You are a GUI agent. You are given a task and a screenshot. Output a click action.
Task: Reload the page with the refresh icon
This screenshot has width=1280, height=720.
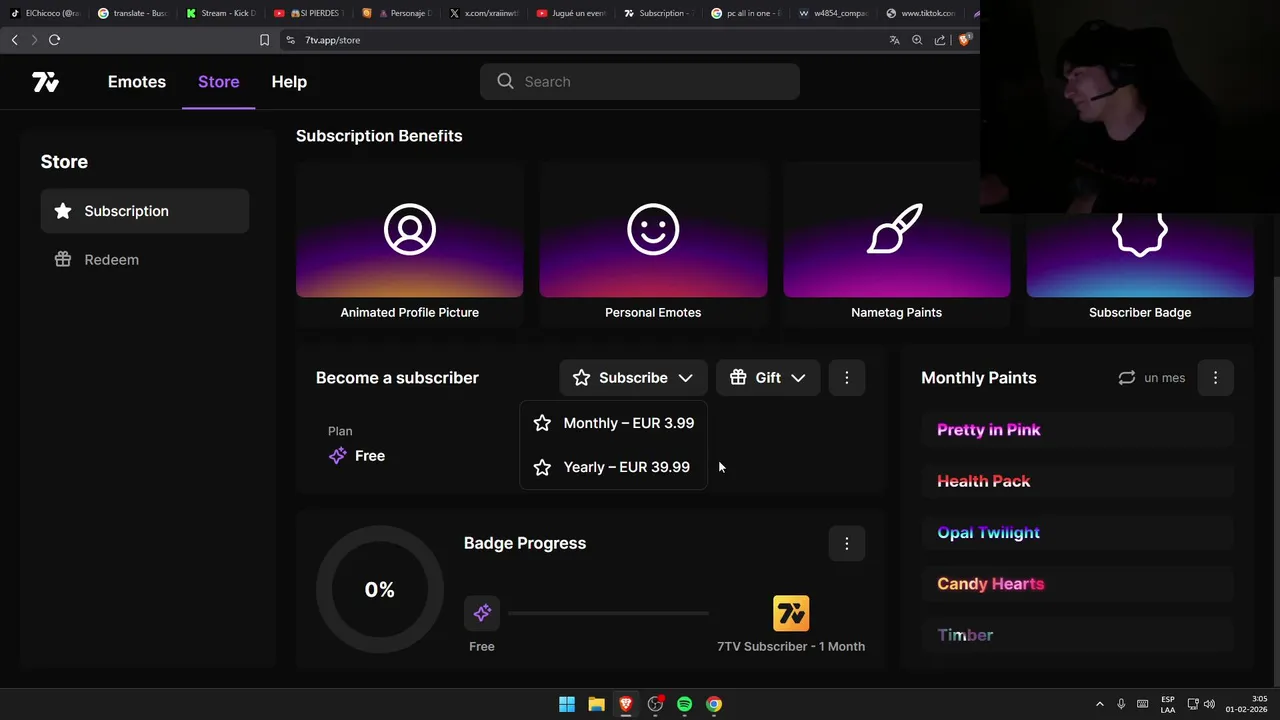(54, 40)
